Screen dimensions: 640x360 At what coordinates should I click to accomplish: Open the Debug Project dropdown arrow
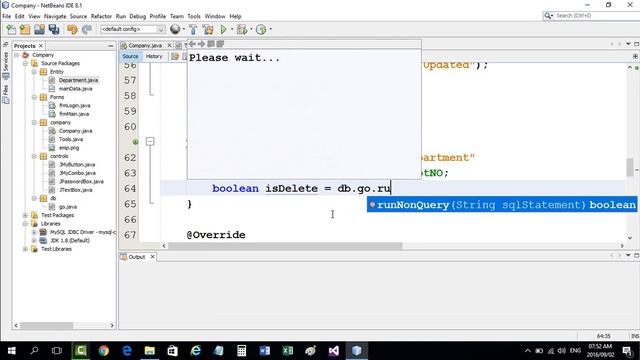[251, 29]
